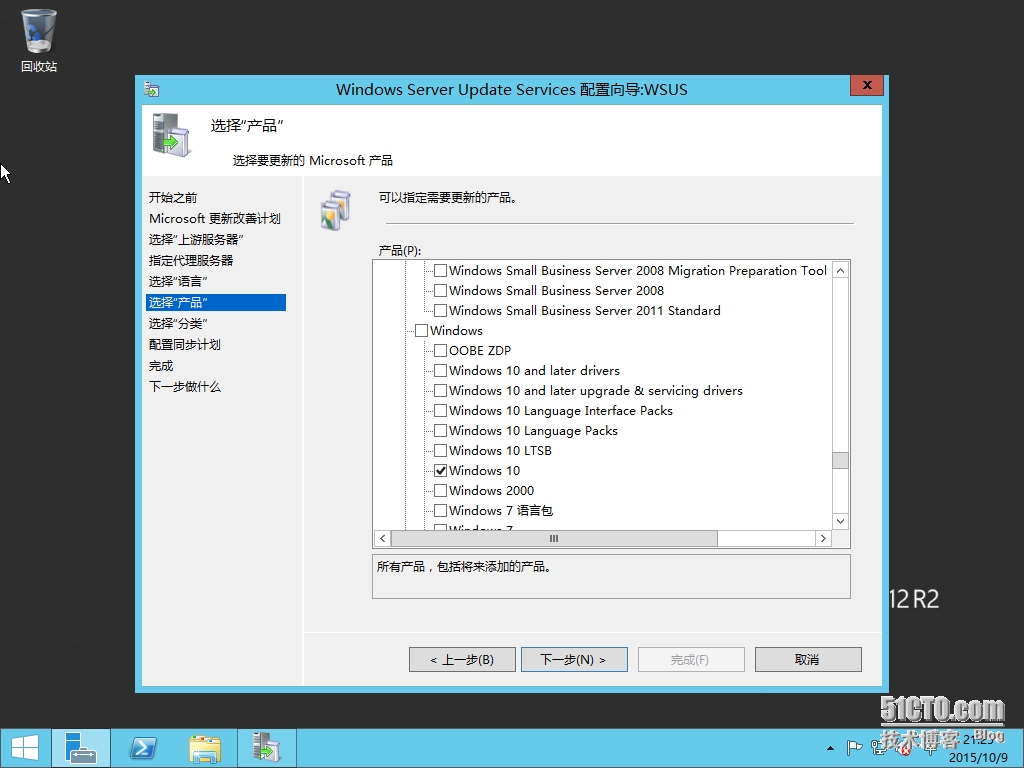1024x768 pixels.
Task: Select the 选择"产品" step
Action: [216, 302]
